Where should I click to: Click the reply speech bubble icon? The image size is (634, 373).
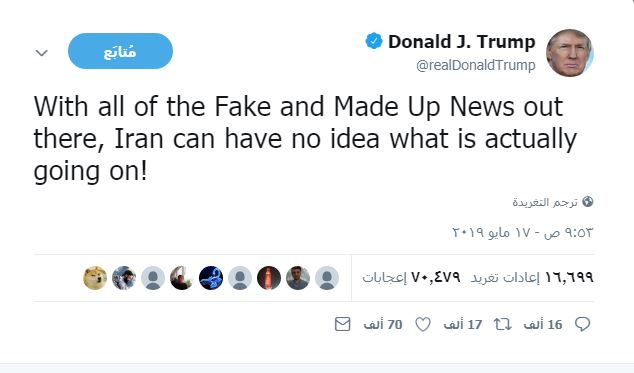(x=583, y=324)
